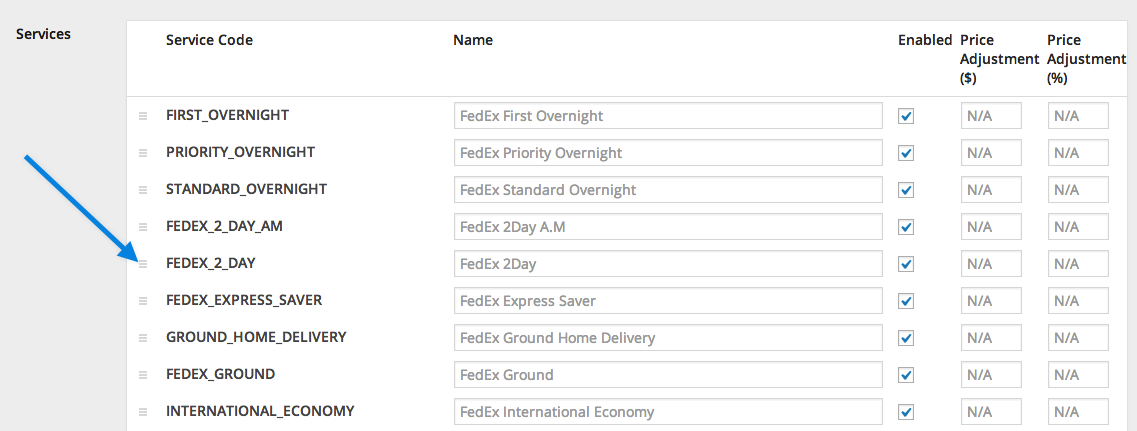Uncheck Enabled for FEDEX_2_DAY service
The image size is (1137, 431).
coord(906,264)
